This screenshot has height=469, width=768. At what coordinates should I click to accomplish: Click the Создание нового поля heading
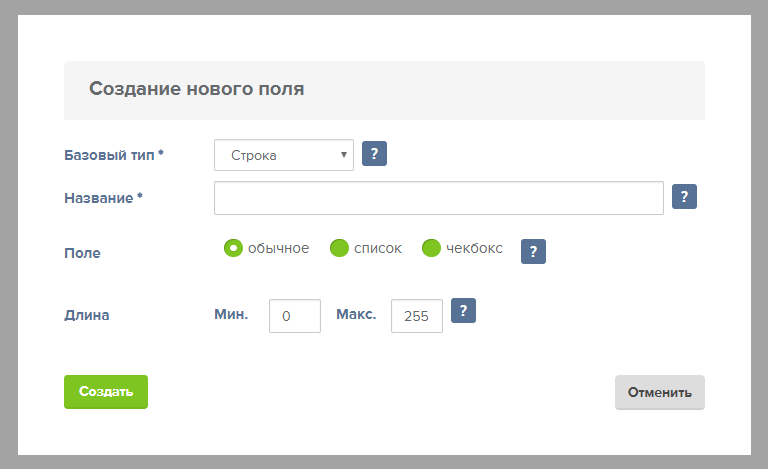196,89
